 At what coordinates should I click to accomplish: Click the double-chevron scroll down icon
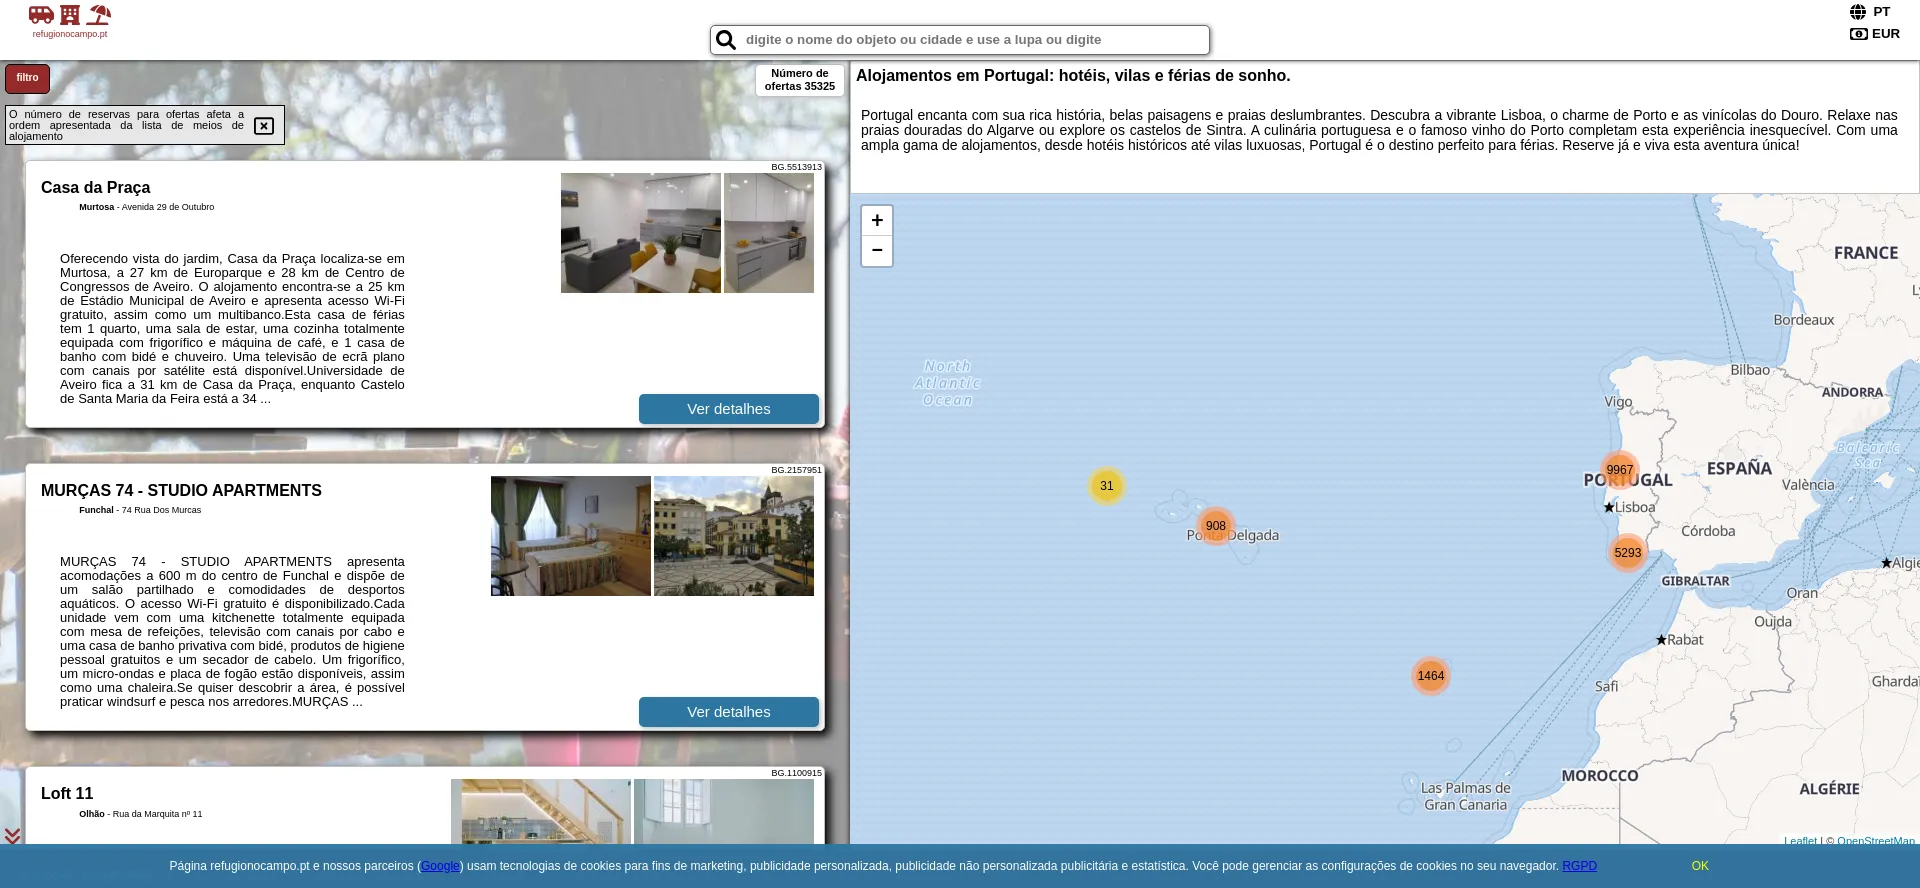(12, 836)
